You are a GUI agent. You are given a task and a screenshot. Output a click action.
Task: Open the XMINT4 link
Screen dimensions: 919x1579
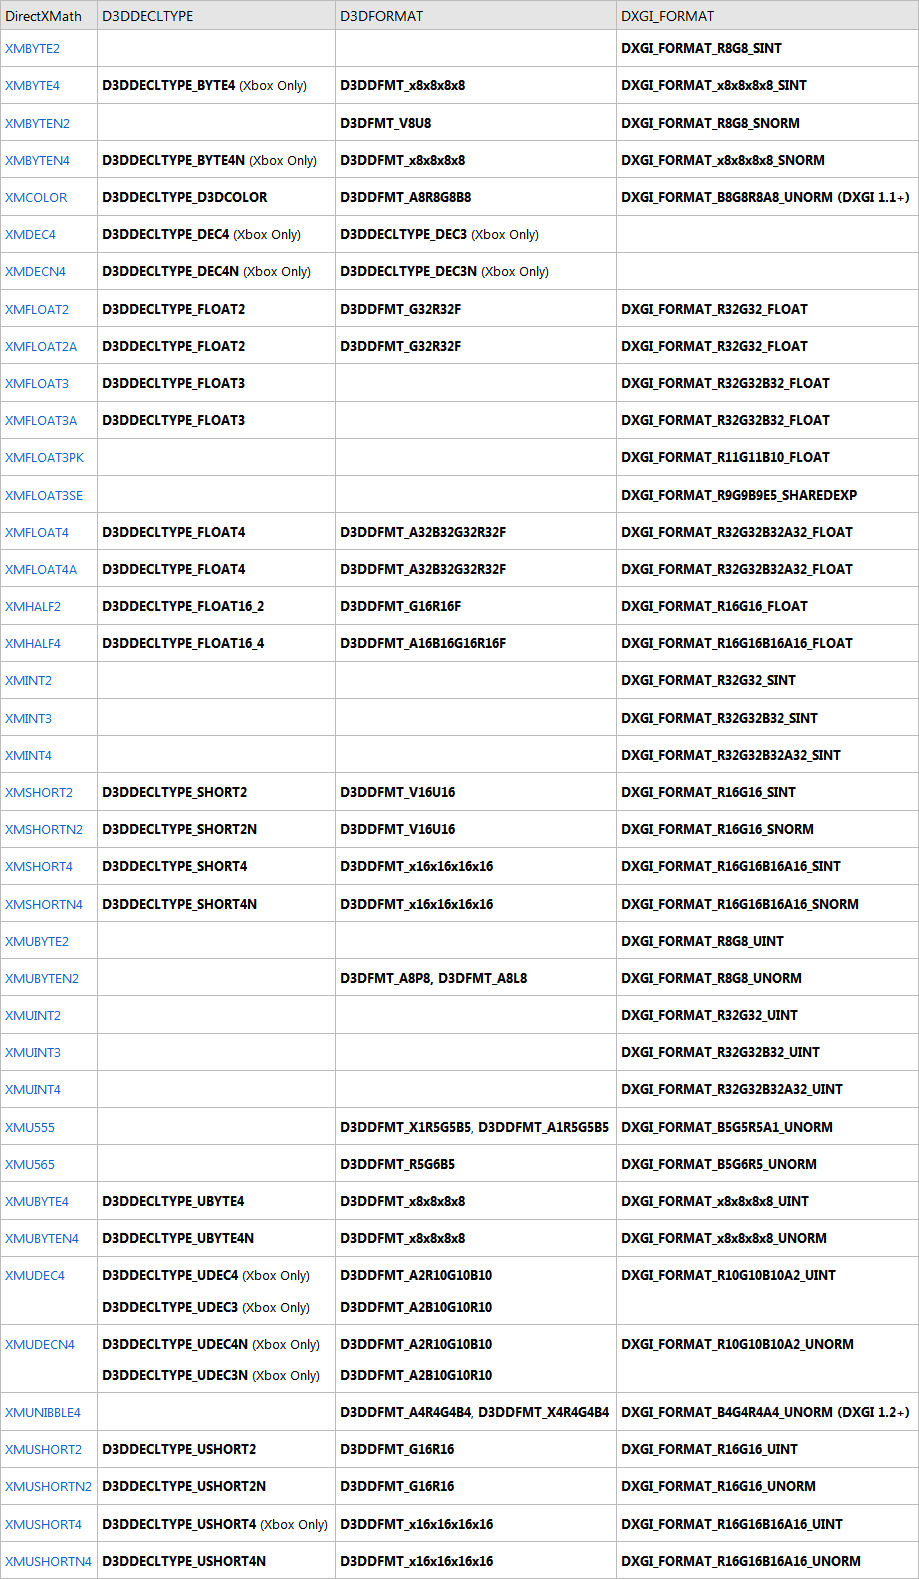pos(28,755)
